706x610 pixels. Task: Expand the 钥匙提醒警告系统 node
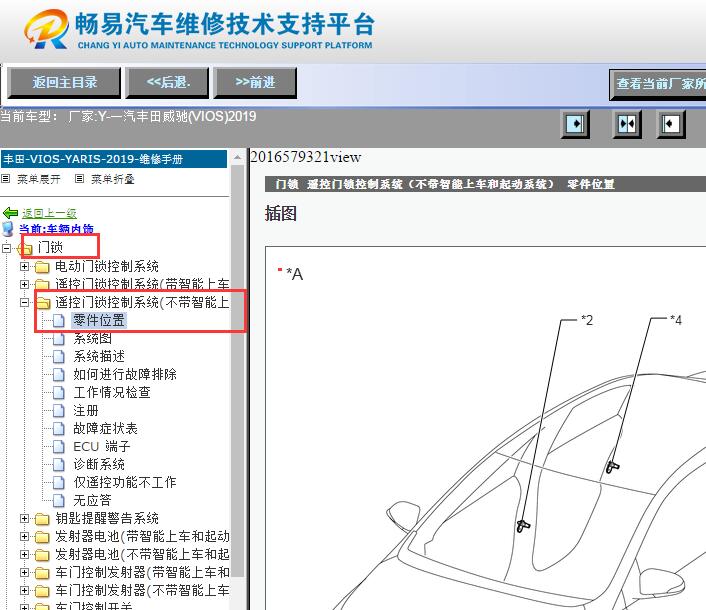(x=24, y=519)
